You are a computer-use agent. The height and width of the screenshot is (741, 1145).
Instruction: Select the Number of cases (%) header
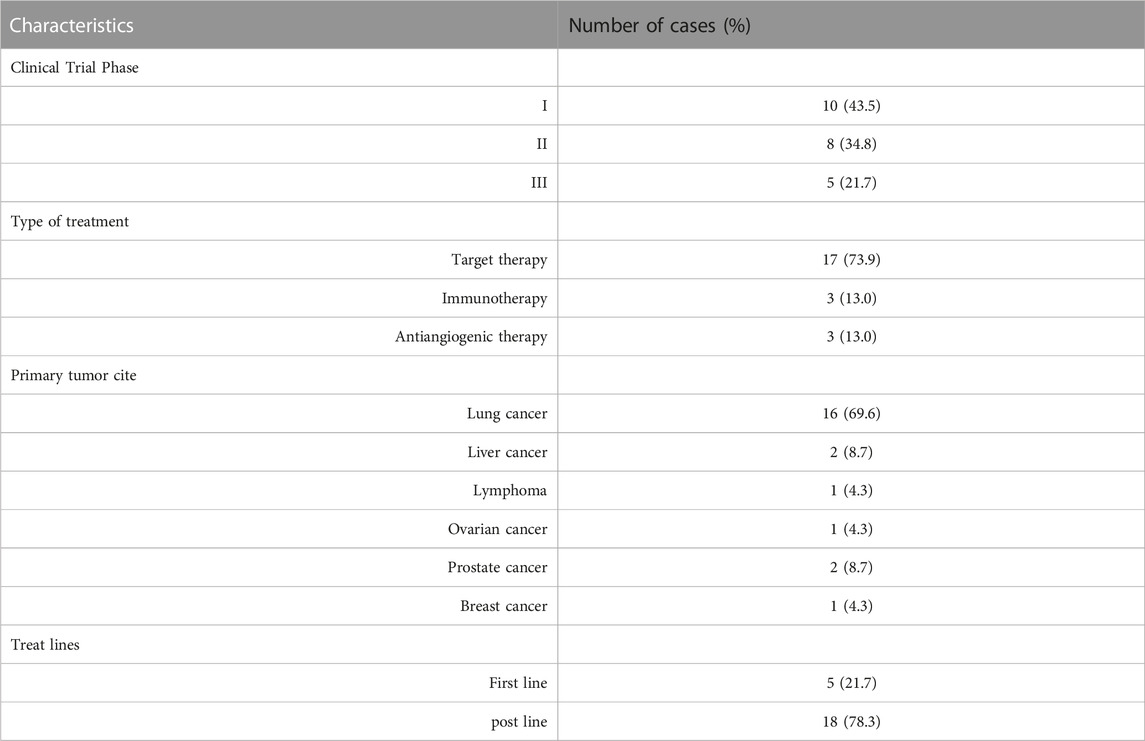(x=659, y=26)
